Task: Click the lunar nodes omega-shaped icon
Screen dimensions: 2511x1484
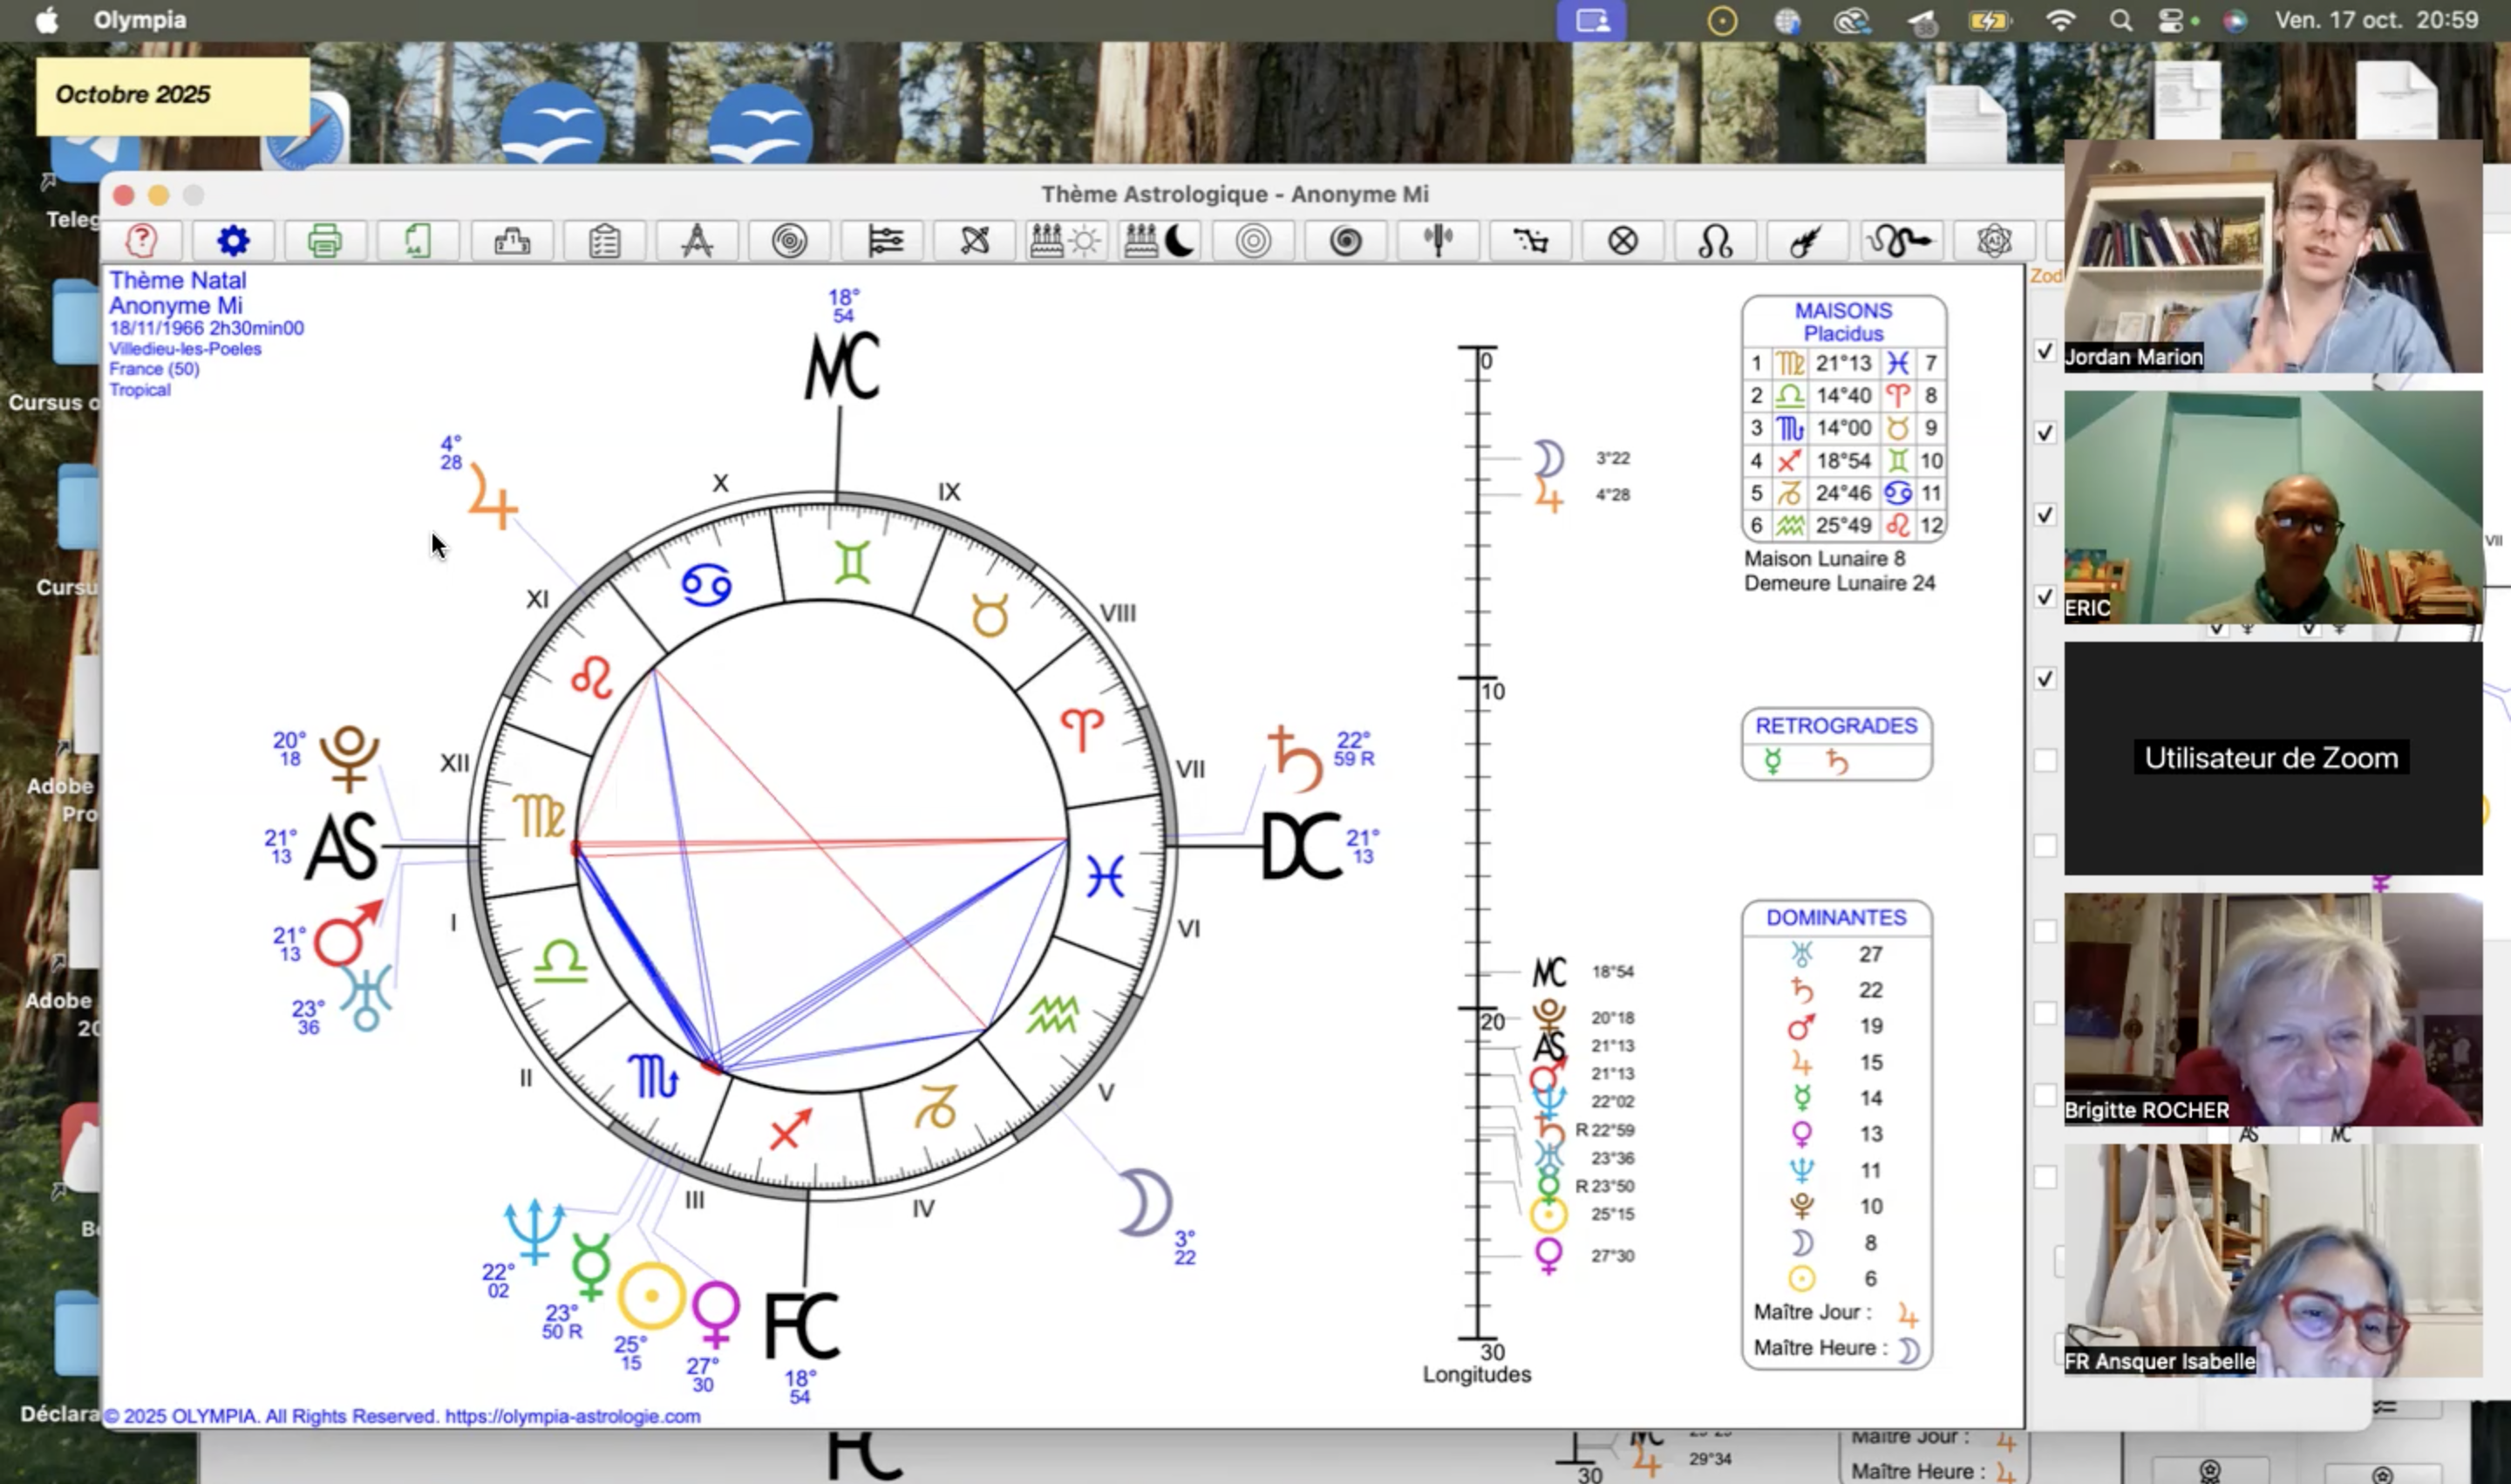Action: (x=1715, y=241)
